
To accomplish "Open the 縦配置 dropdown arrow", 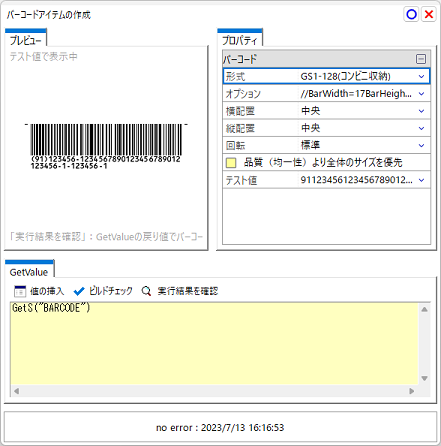I will 421,128.
